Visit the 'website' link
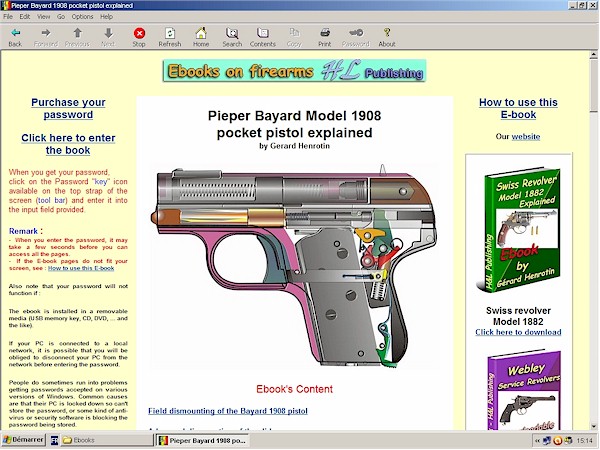 526,137
